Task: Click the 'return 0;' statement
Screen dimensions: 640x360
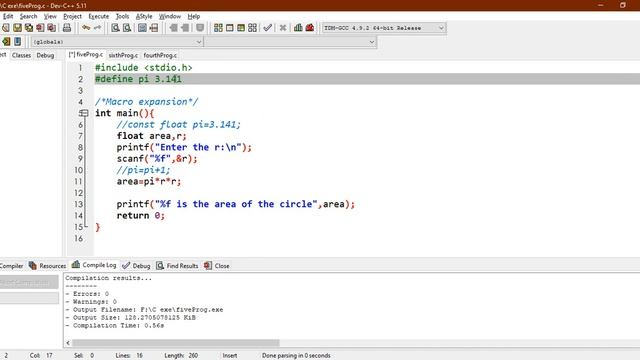Action: (x=140, y=216)
